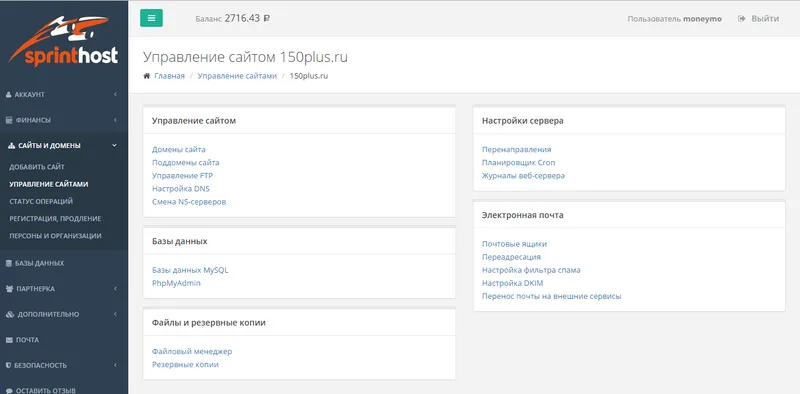Open Почта sidebar menu label
800x394 pixels.
27,340
